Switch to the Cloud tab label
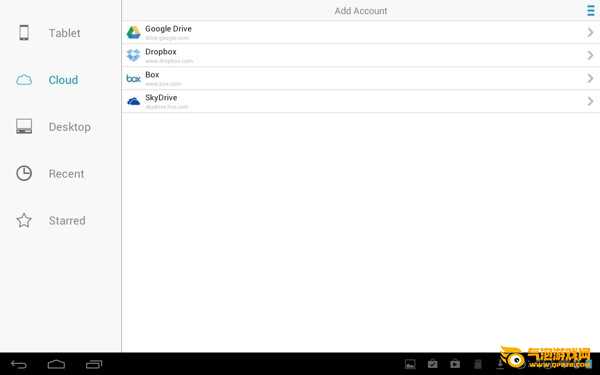Screen dimensions: 600x375 click(63, 80)
